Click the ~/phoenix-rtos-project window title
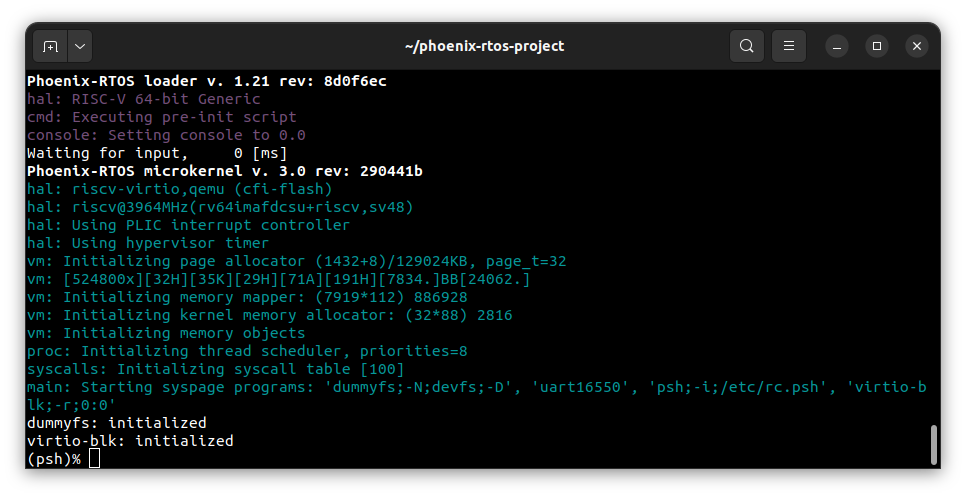Image resolution: width=966 pixels, height=497 pixels. (483, 46)
